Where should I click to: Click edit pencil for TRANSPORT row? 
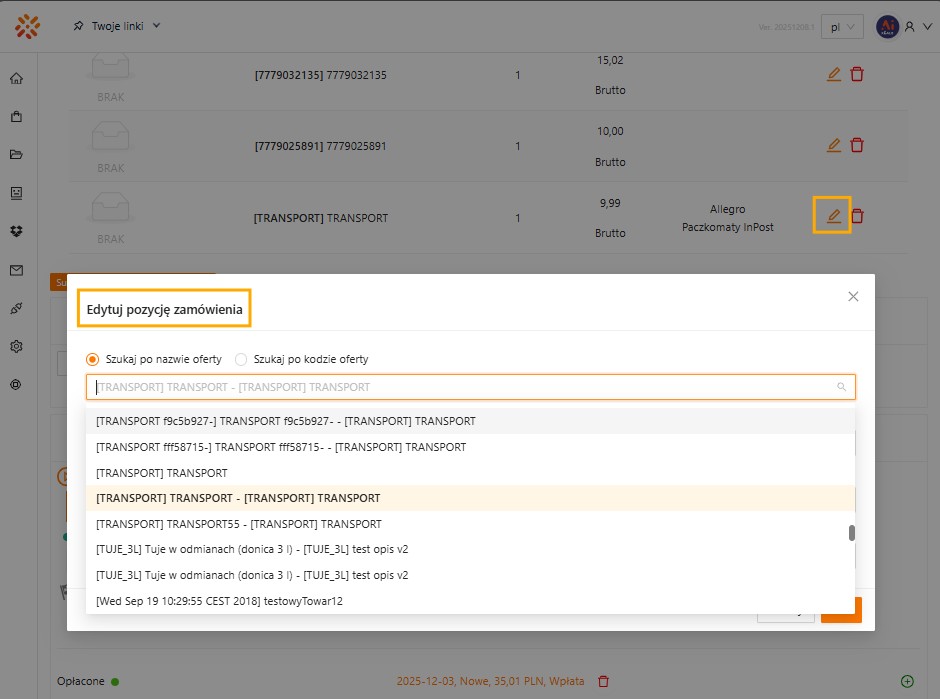pos(833,215)
